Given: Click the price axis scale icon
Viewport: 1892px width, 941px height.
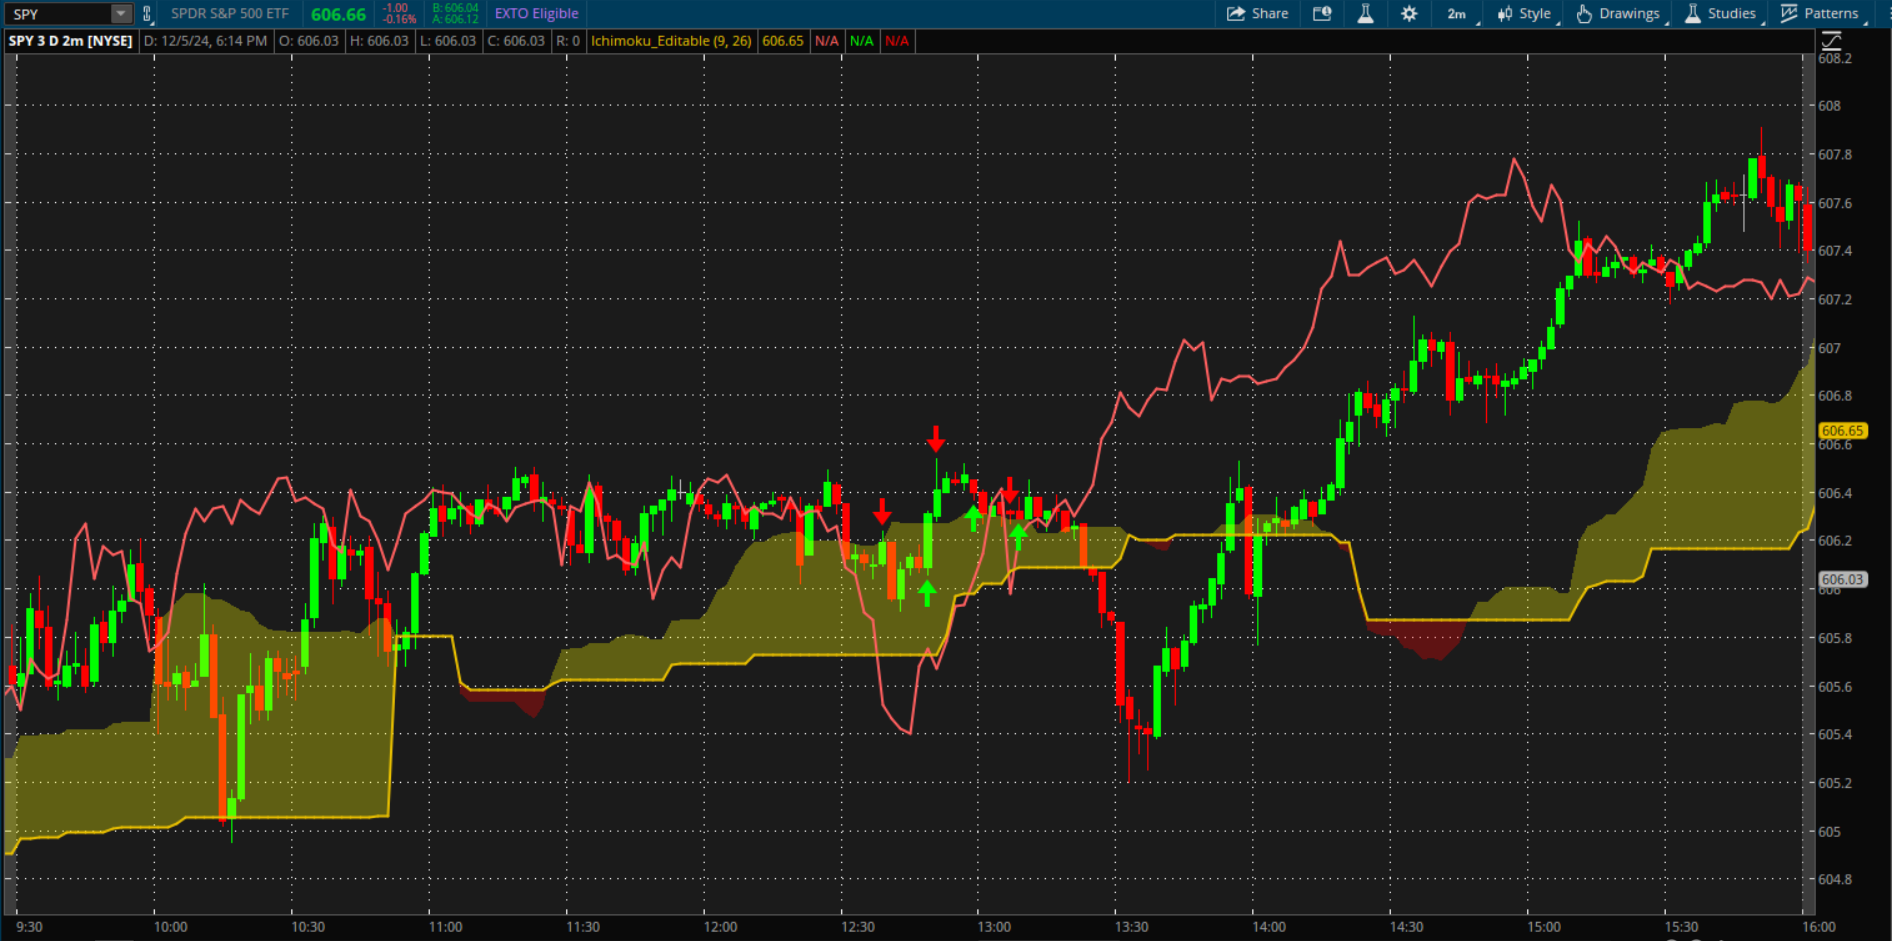Looking at the screenshot, I should click(x=1831, y=41).
